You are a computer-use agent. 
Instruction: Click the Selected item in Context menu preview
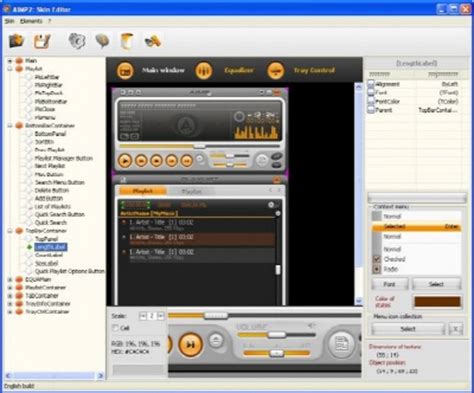pos(417,227)
